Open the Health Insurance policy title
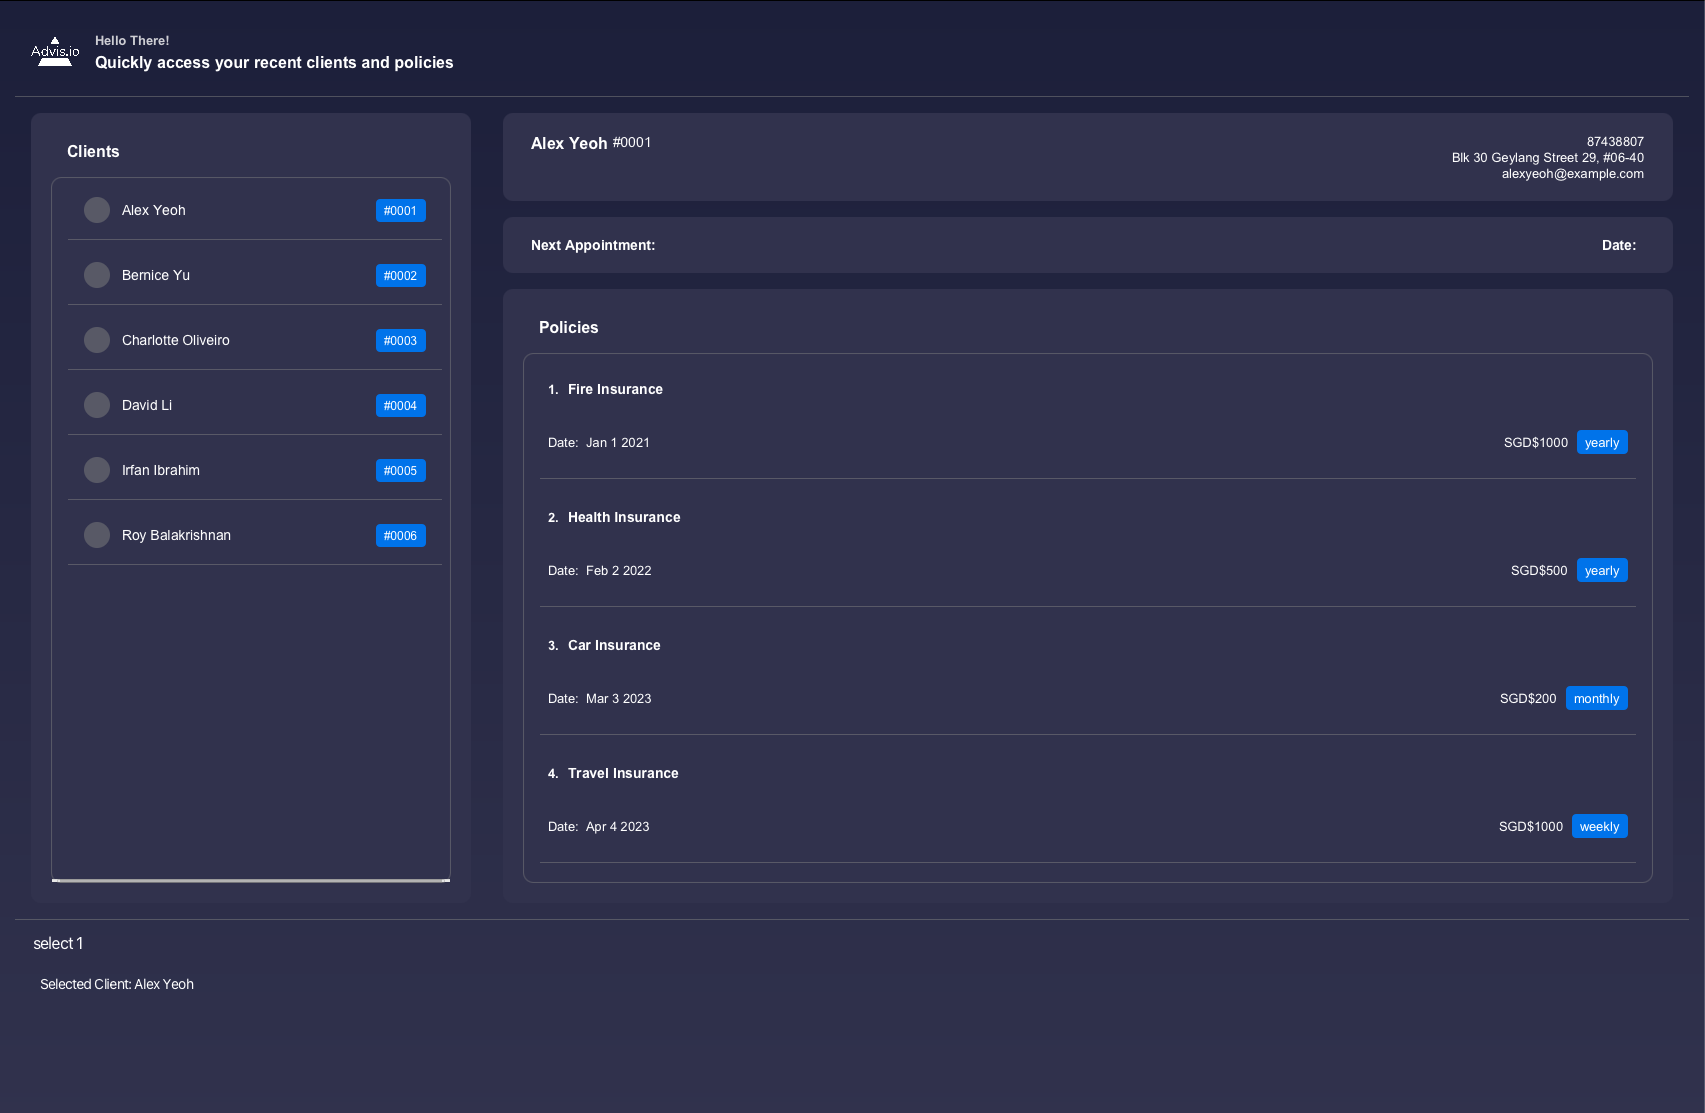 624,517
